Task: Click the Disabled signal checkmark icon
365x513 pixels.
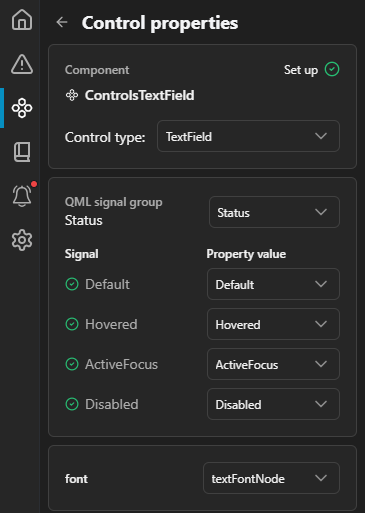Action: [72, 404]
